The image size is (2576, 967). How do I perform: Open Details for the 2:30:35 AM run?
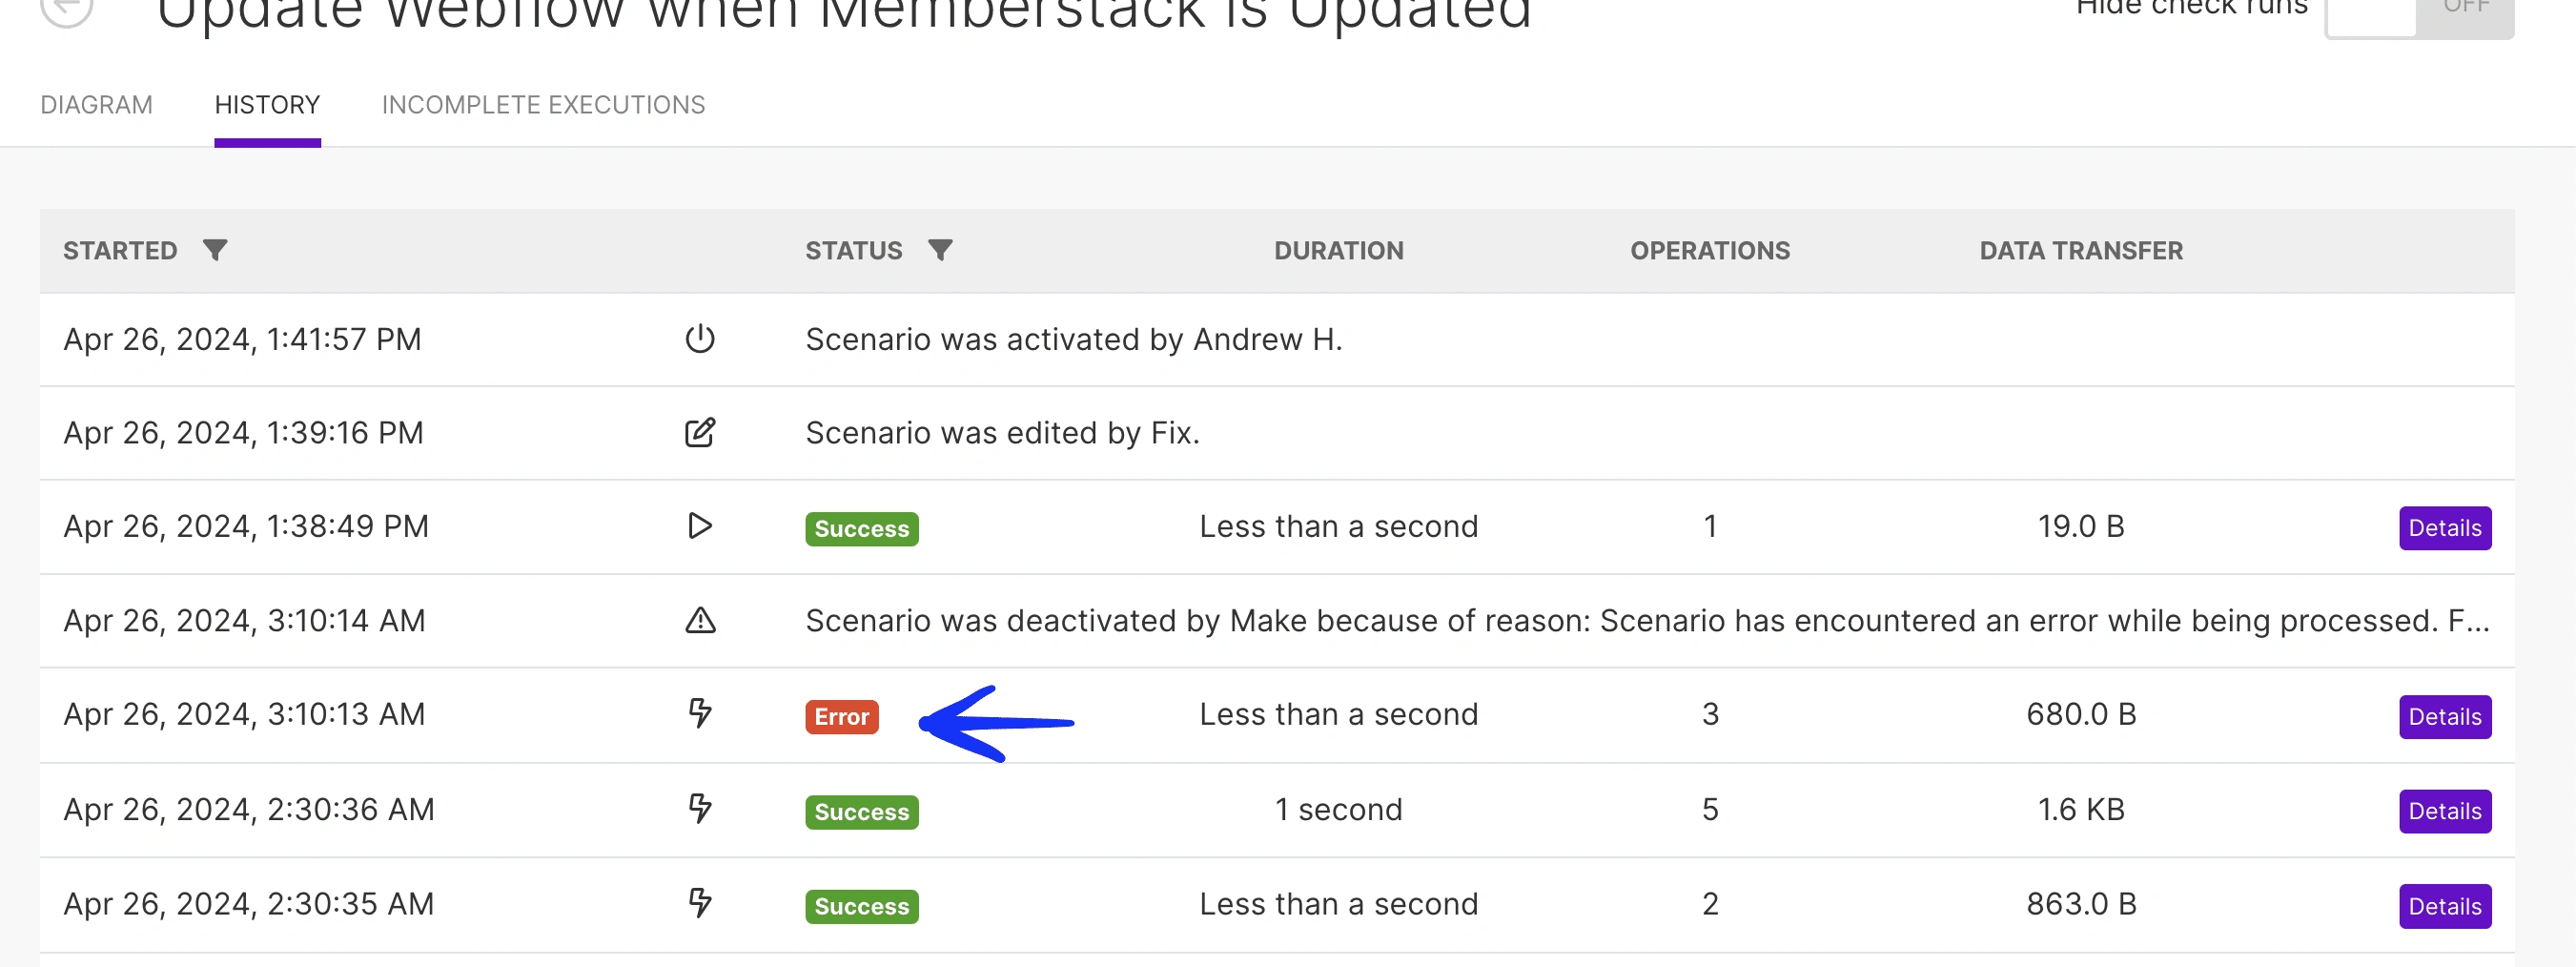pyautogui.click(x=2444, y=906)
